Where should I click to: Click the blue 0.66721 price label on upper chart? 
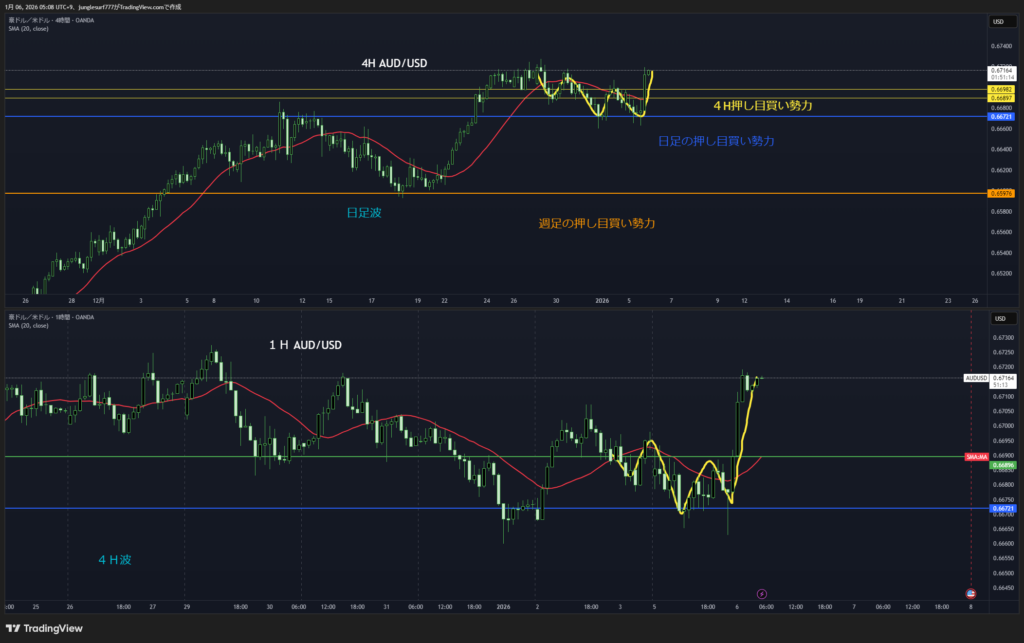(1002, 116)
